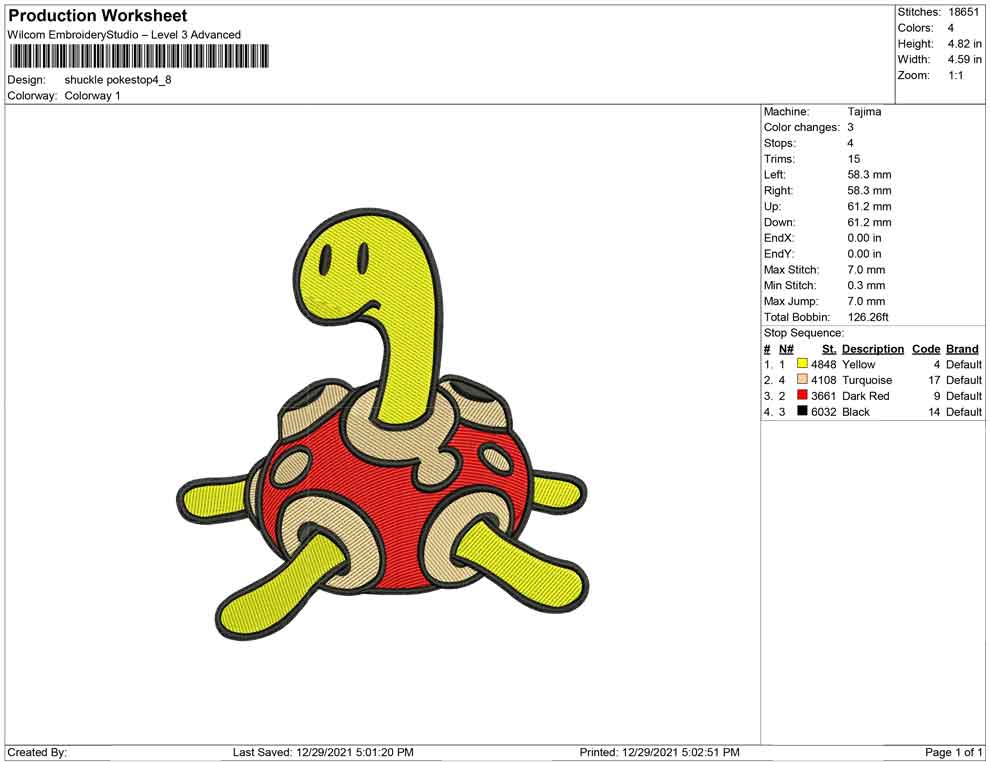Select zoom value '1:1'
The height and width of the screenshot is (762, 990).
[x=955, y=75]
